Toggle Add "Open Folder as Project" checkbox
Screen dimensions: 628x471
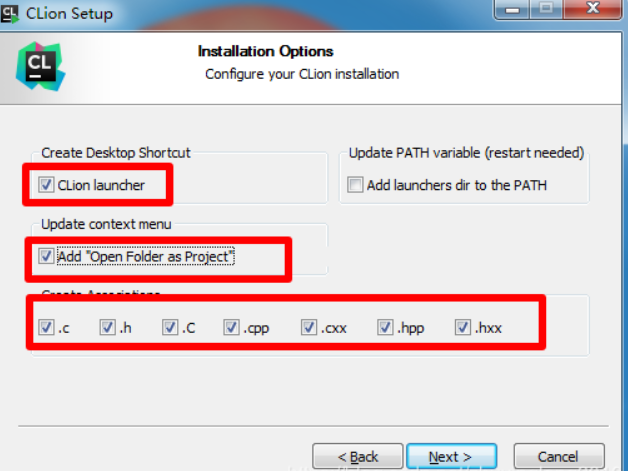point(46,256)
